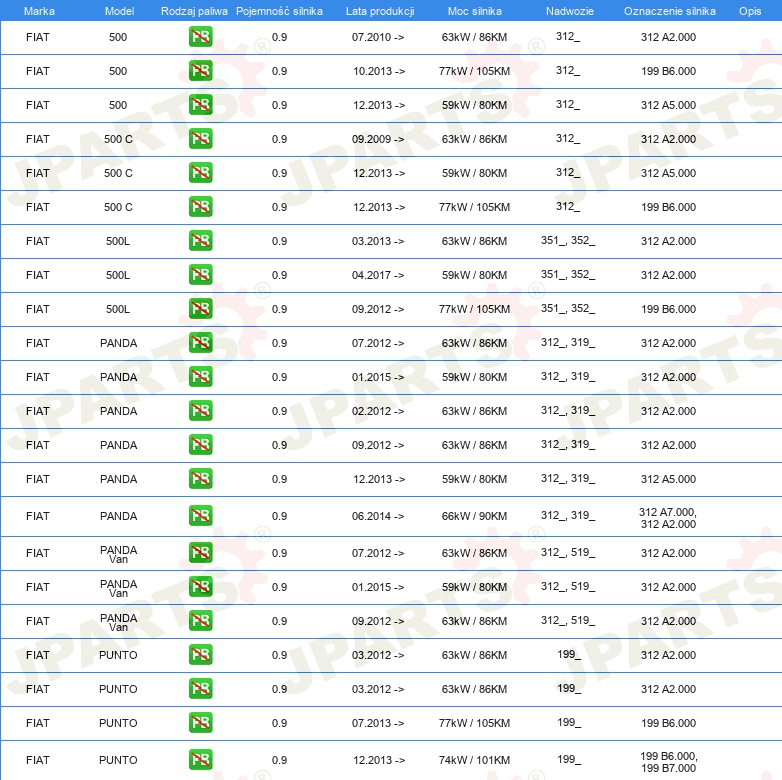Select fuel icon in 500 12.2013 59kW row
Image resolution: width=782 pixels, height=780 pixels.
(x=200, y=105)
